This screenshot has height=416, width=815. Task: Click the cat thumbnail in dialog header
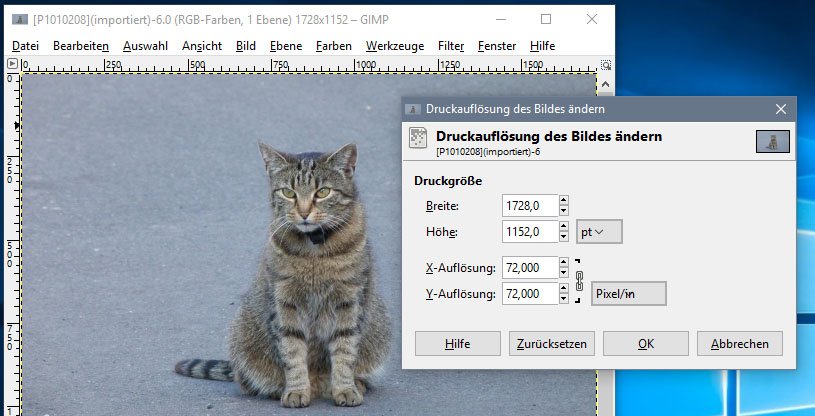[773, 141]
